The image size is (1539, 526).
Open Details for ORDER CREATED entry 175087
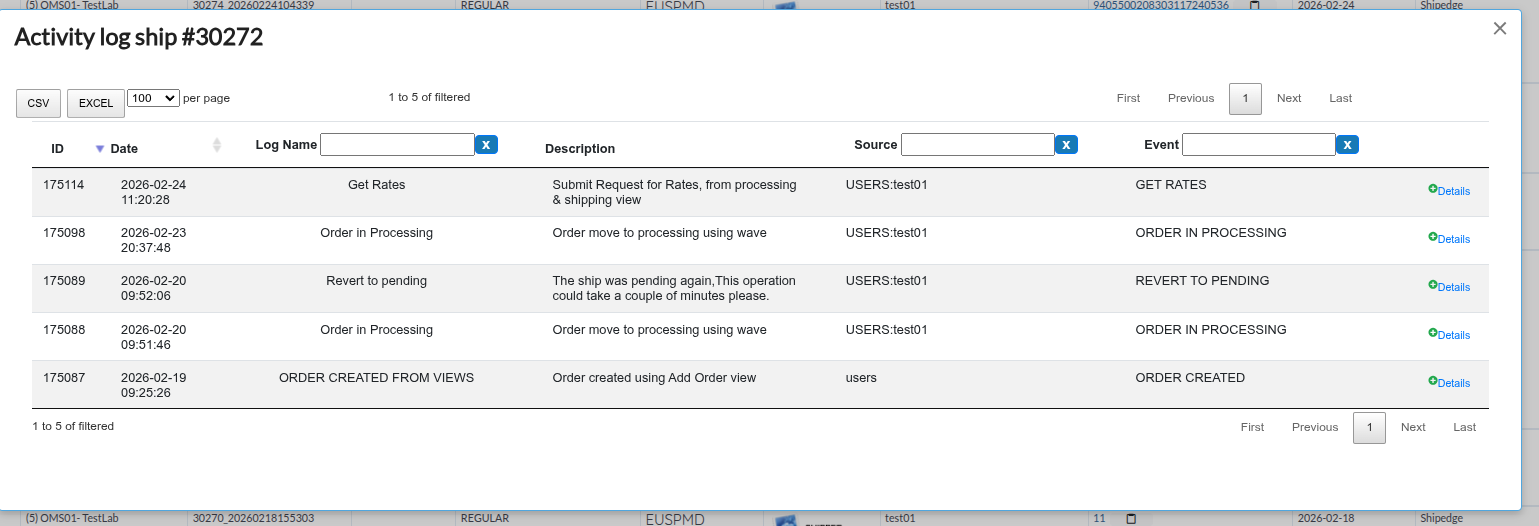1449,382
